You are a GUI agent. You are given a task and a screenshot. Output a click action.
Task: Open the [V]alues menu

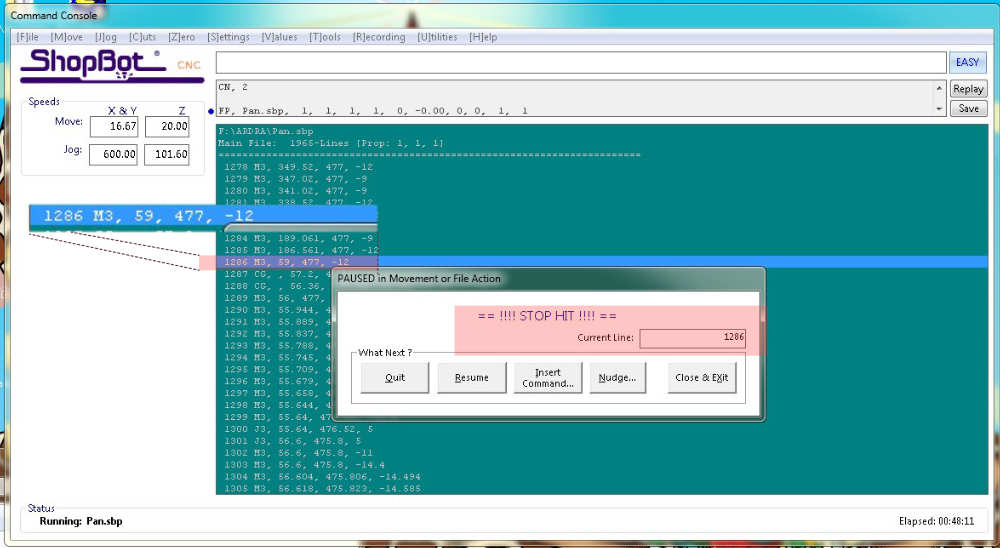tap(279, 37)
